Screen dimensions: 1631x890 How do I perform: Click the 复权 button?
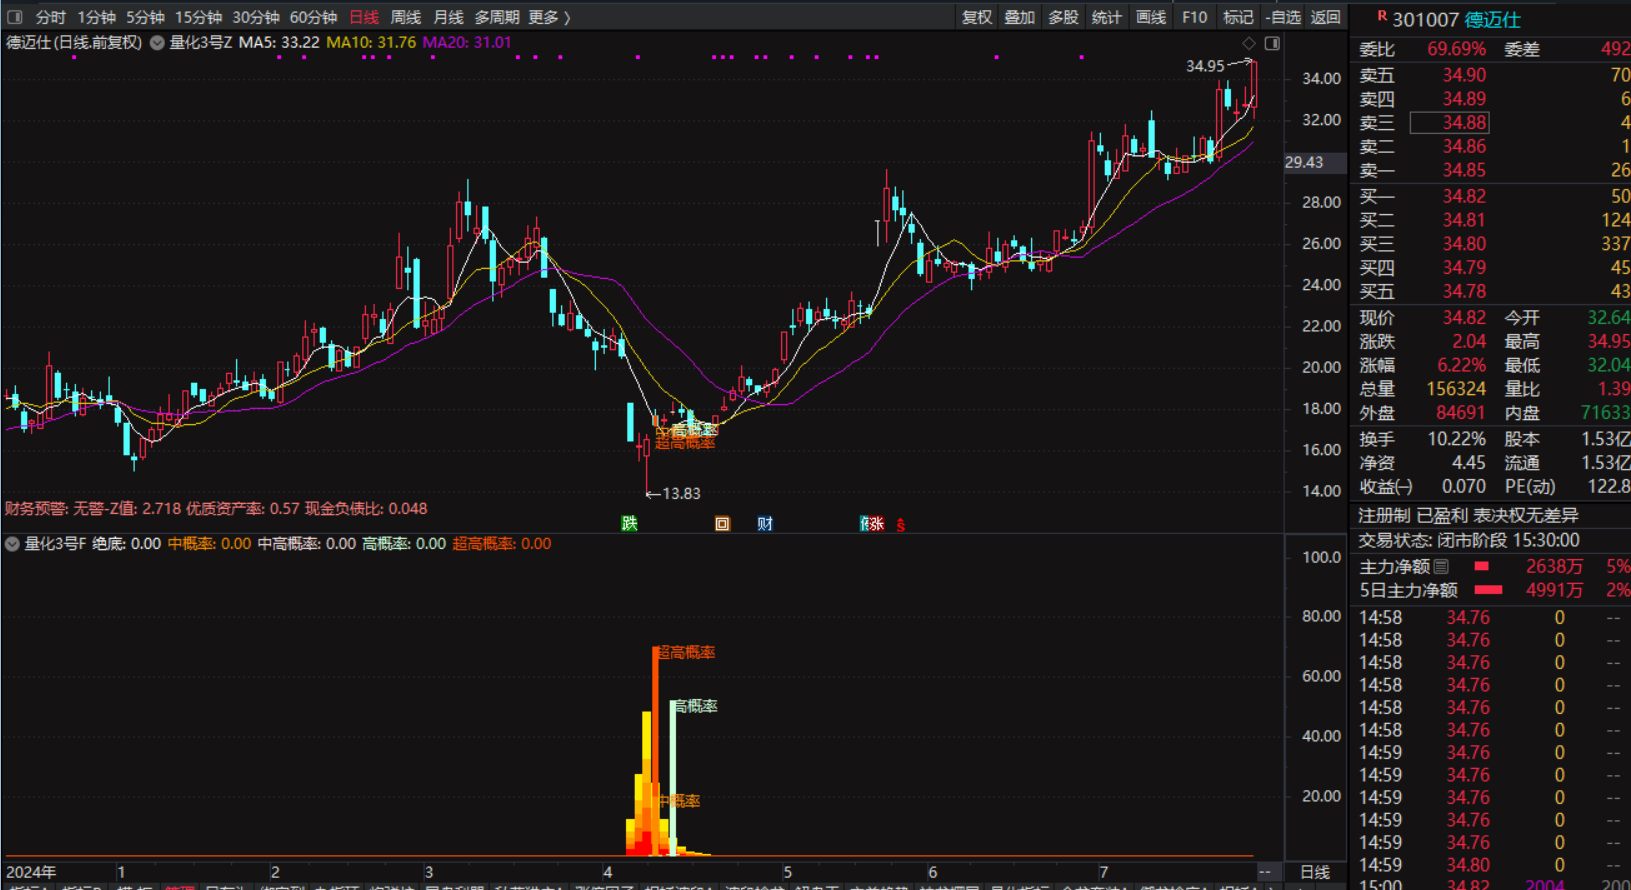pyautogui.click(x=976, y=17)
